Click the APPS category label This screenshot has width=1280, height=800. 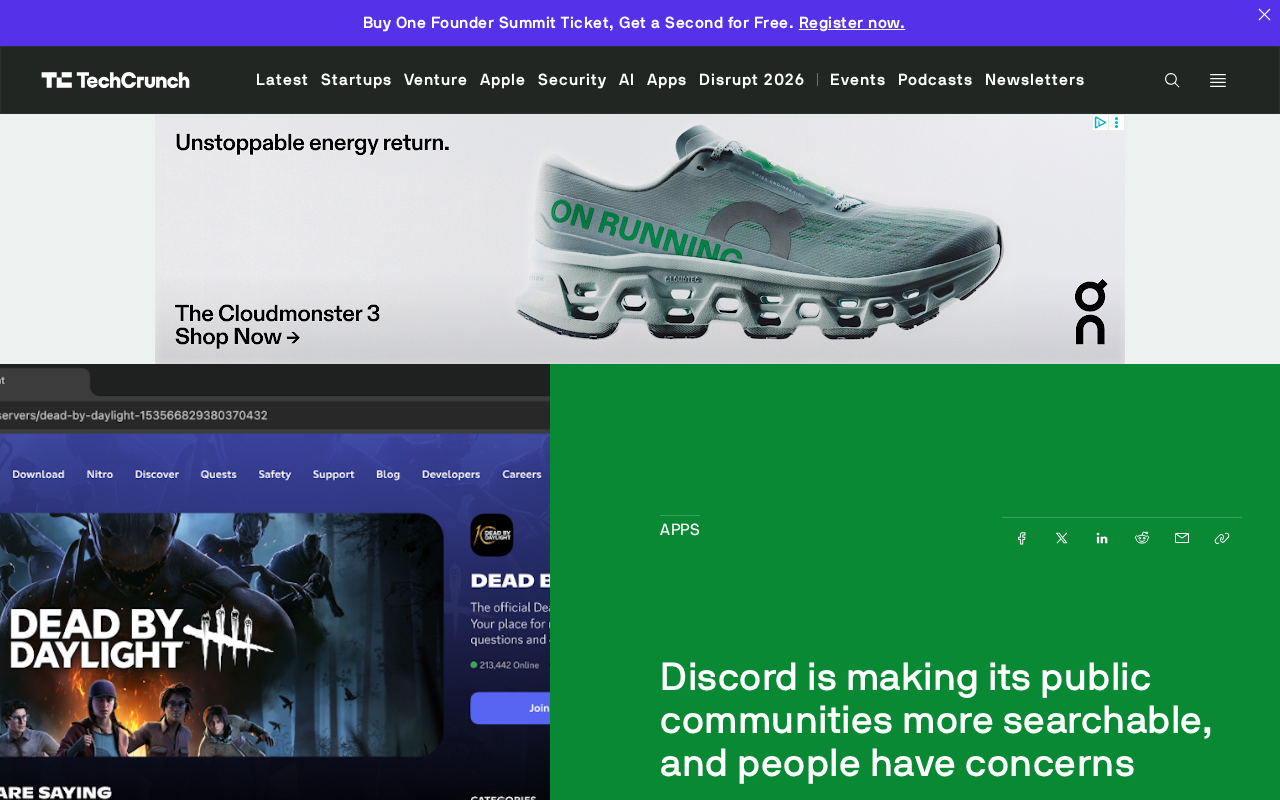[680, 530]
